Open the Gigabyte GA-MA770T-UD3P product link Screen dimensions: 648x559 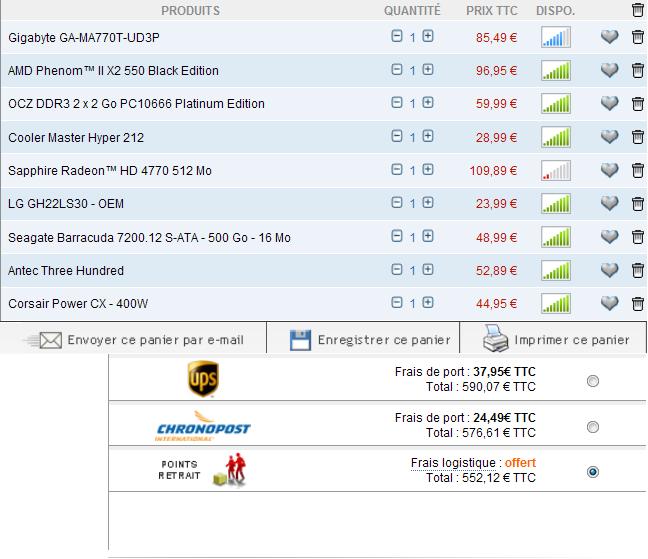[x=84, y=38]
